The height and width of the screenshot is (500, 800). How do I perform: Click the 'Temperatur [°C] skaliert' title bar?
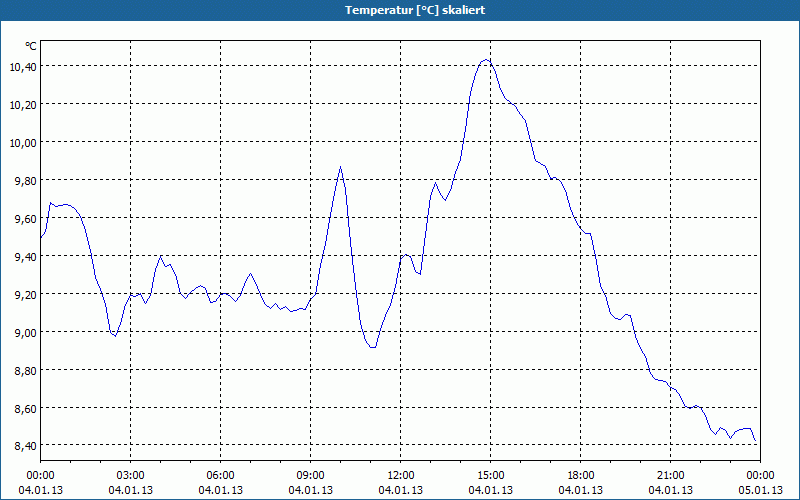point(400,10)
